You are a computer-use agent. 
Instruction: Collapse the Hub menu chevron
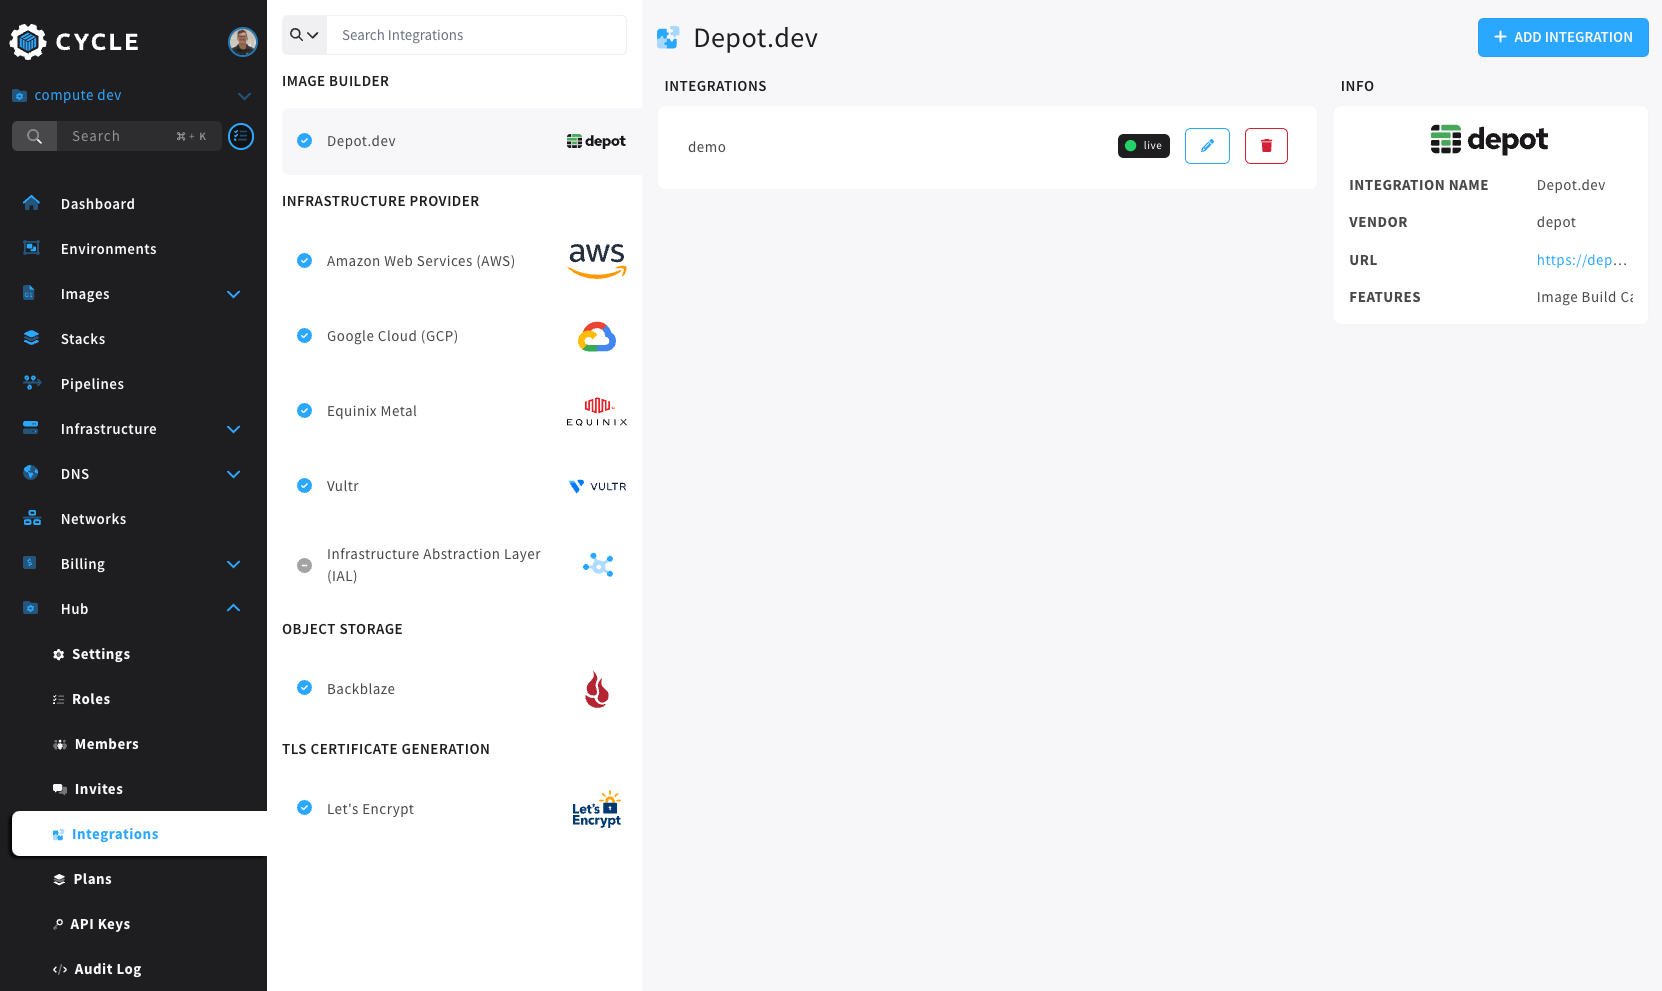click(x=234, y=608)
